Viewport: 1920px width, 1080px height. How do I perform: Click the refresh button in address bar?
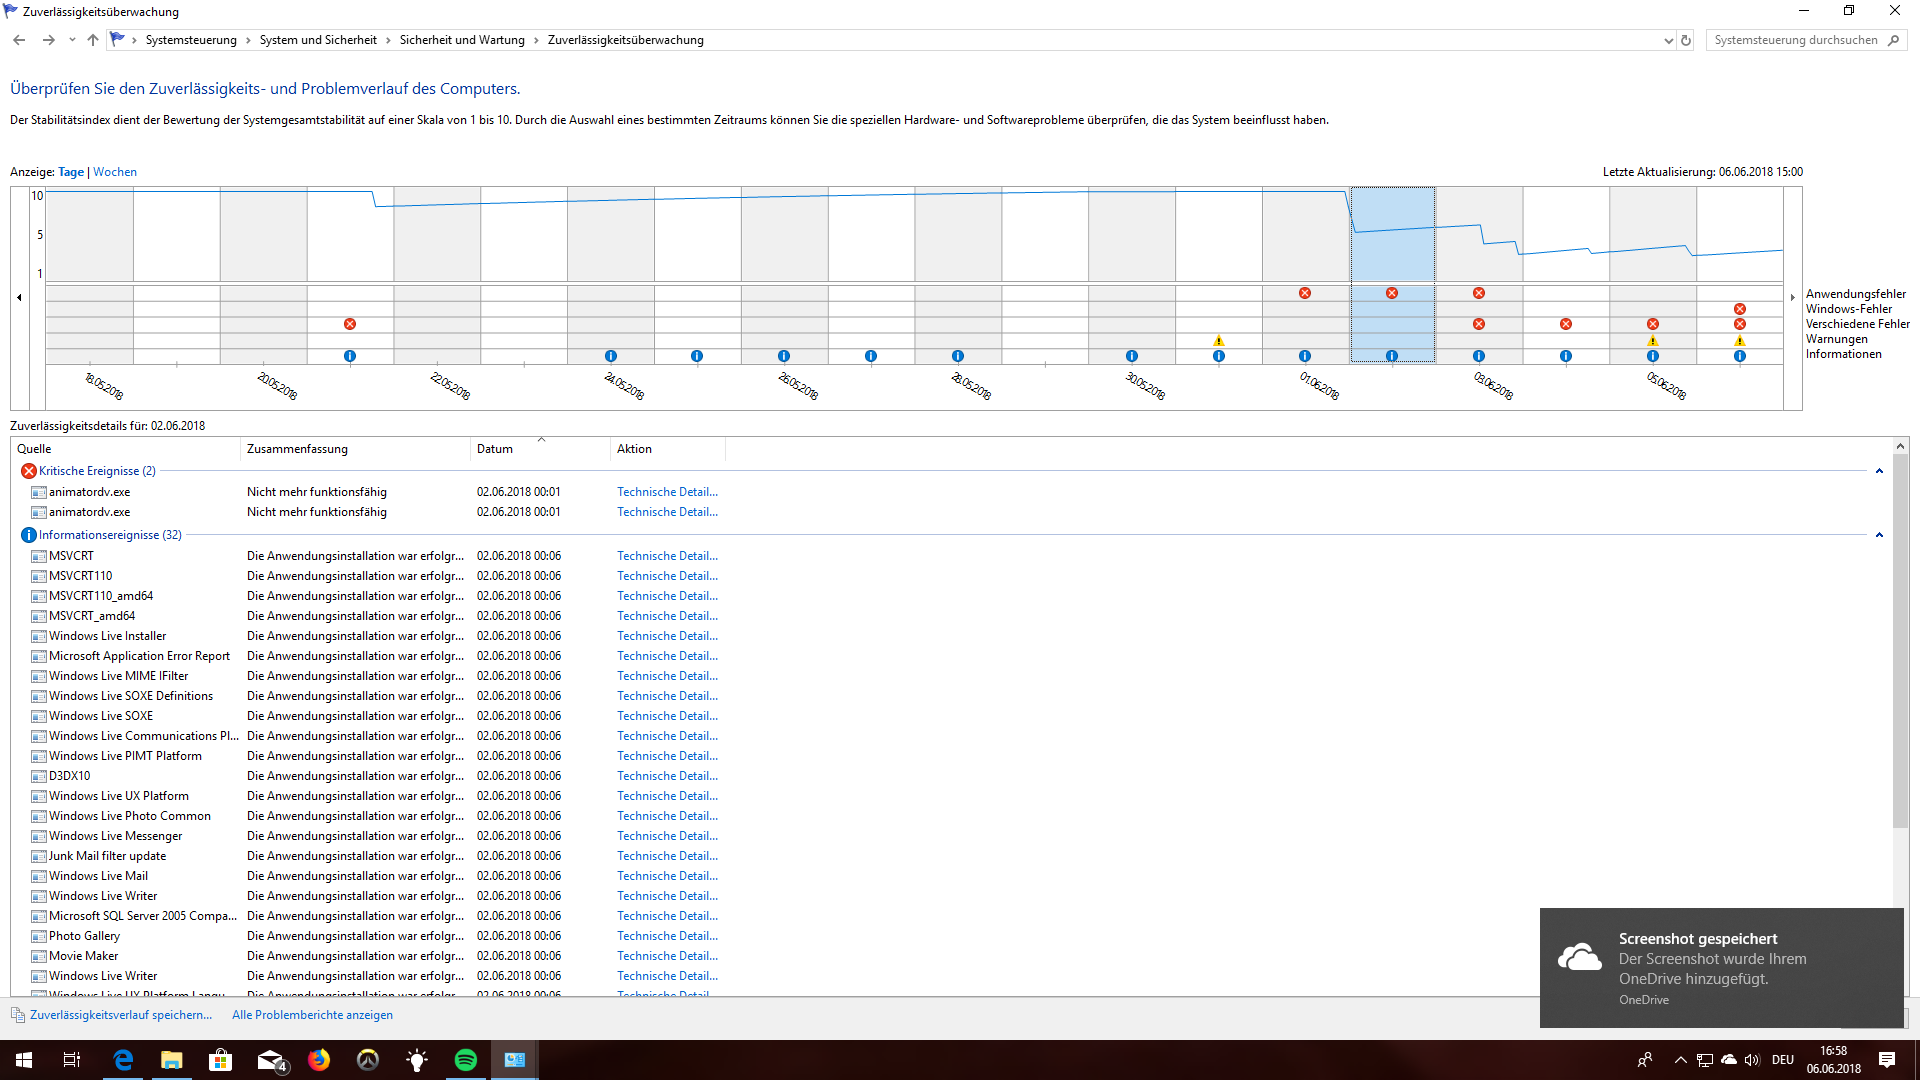tap(1686, 40)
